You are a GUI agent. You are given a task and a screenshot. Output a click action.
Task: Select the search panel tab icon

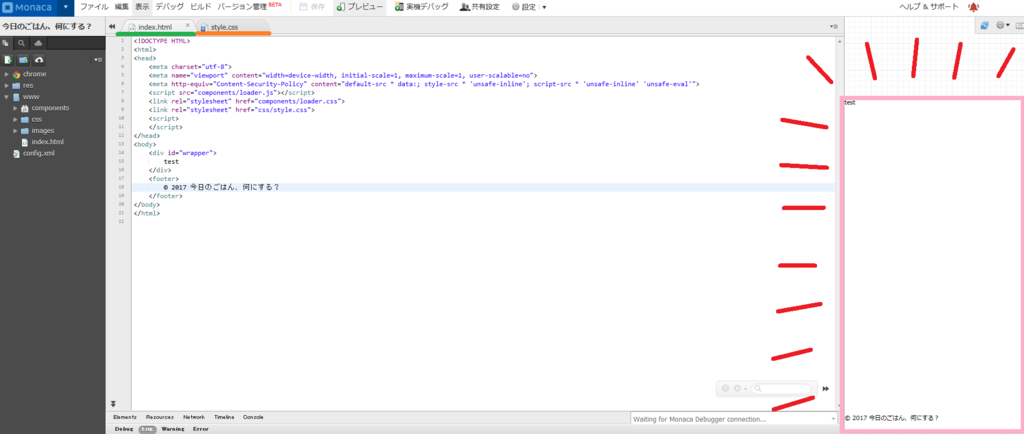[22, 43]
